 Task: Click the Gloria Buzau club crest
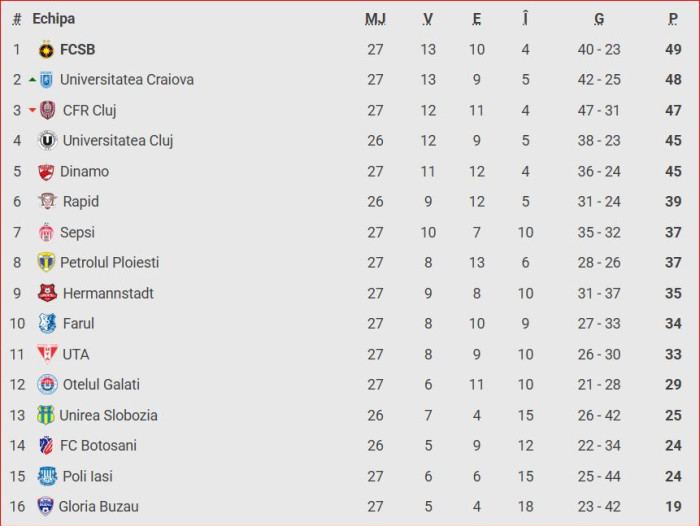46,507
